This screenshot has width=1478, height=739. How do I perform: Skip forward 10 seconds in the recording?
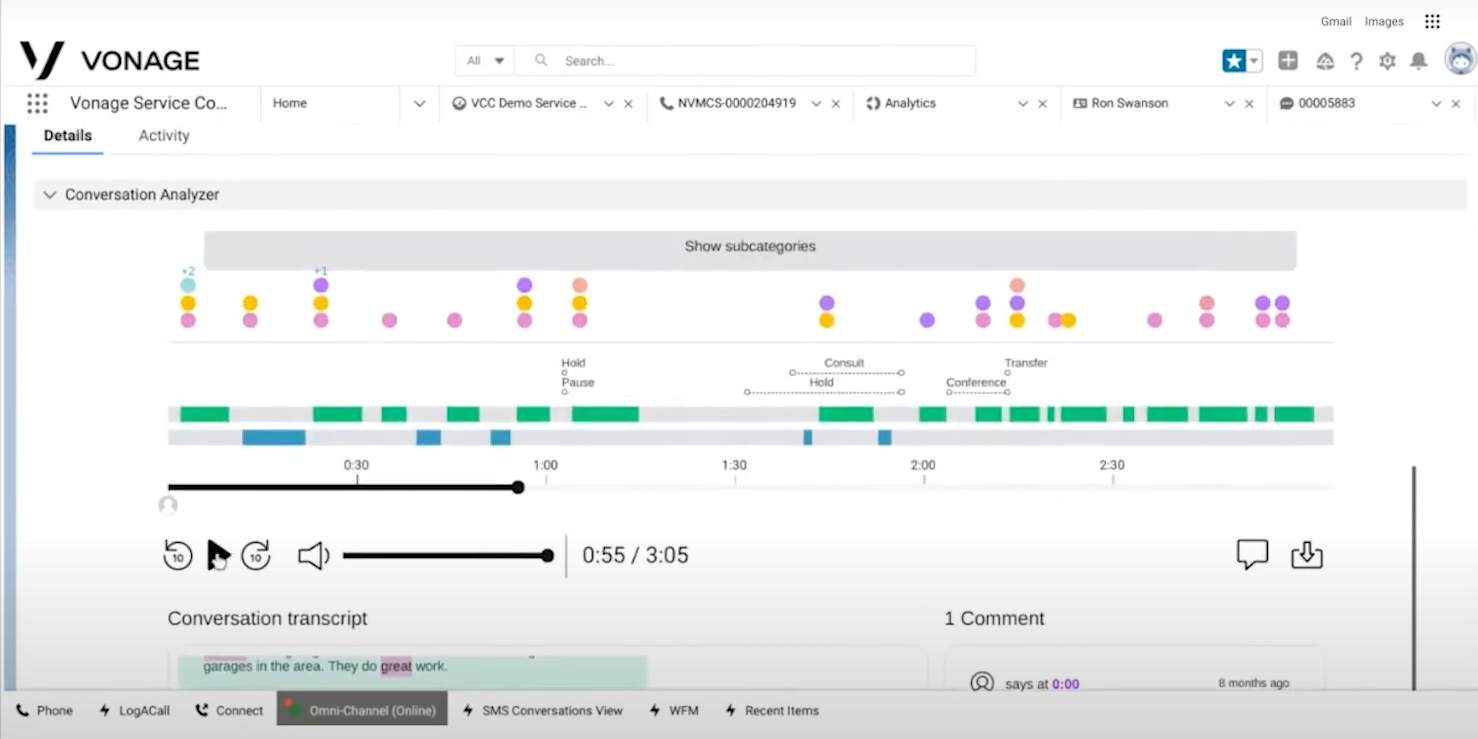click(256, 555)
